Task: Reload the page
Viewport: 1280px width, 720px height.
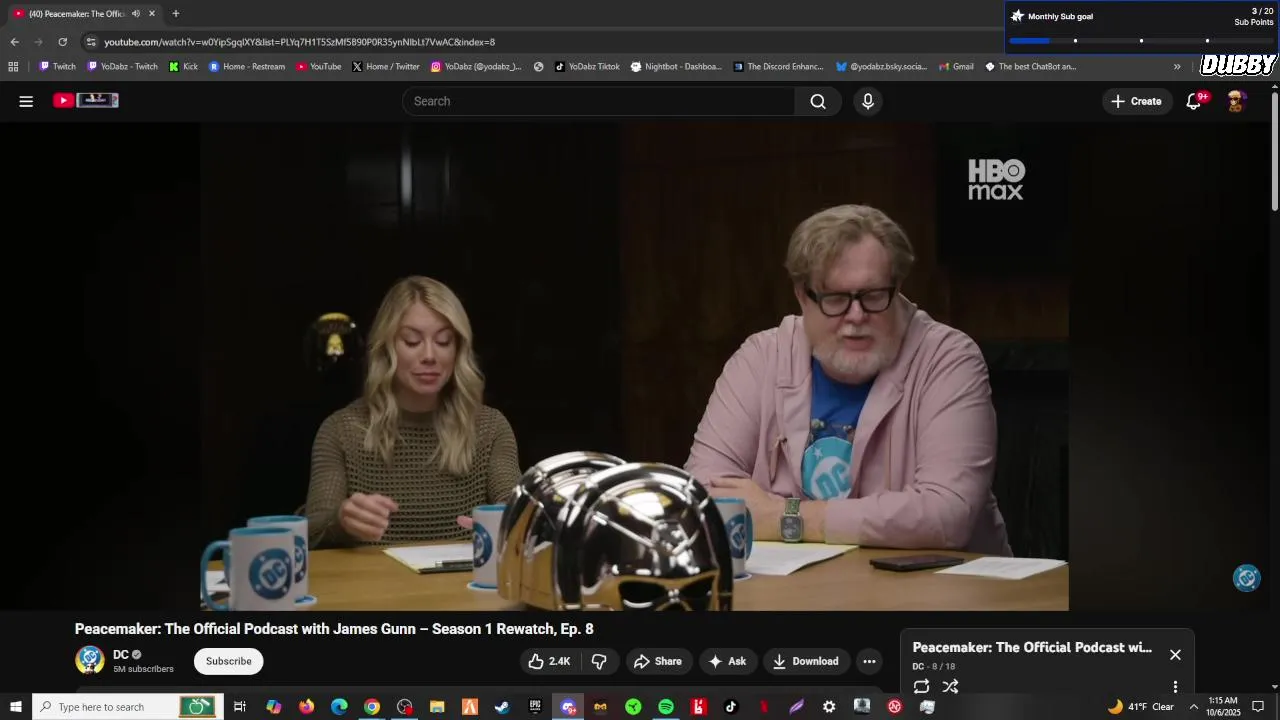Action: click(62, 42)
